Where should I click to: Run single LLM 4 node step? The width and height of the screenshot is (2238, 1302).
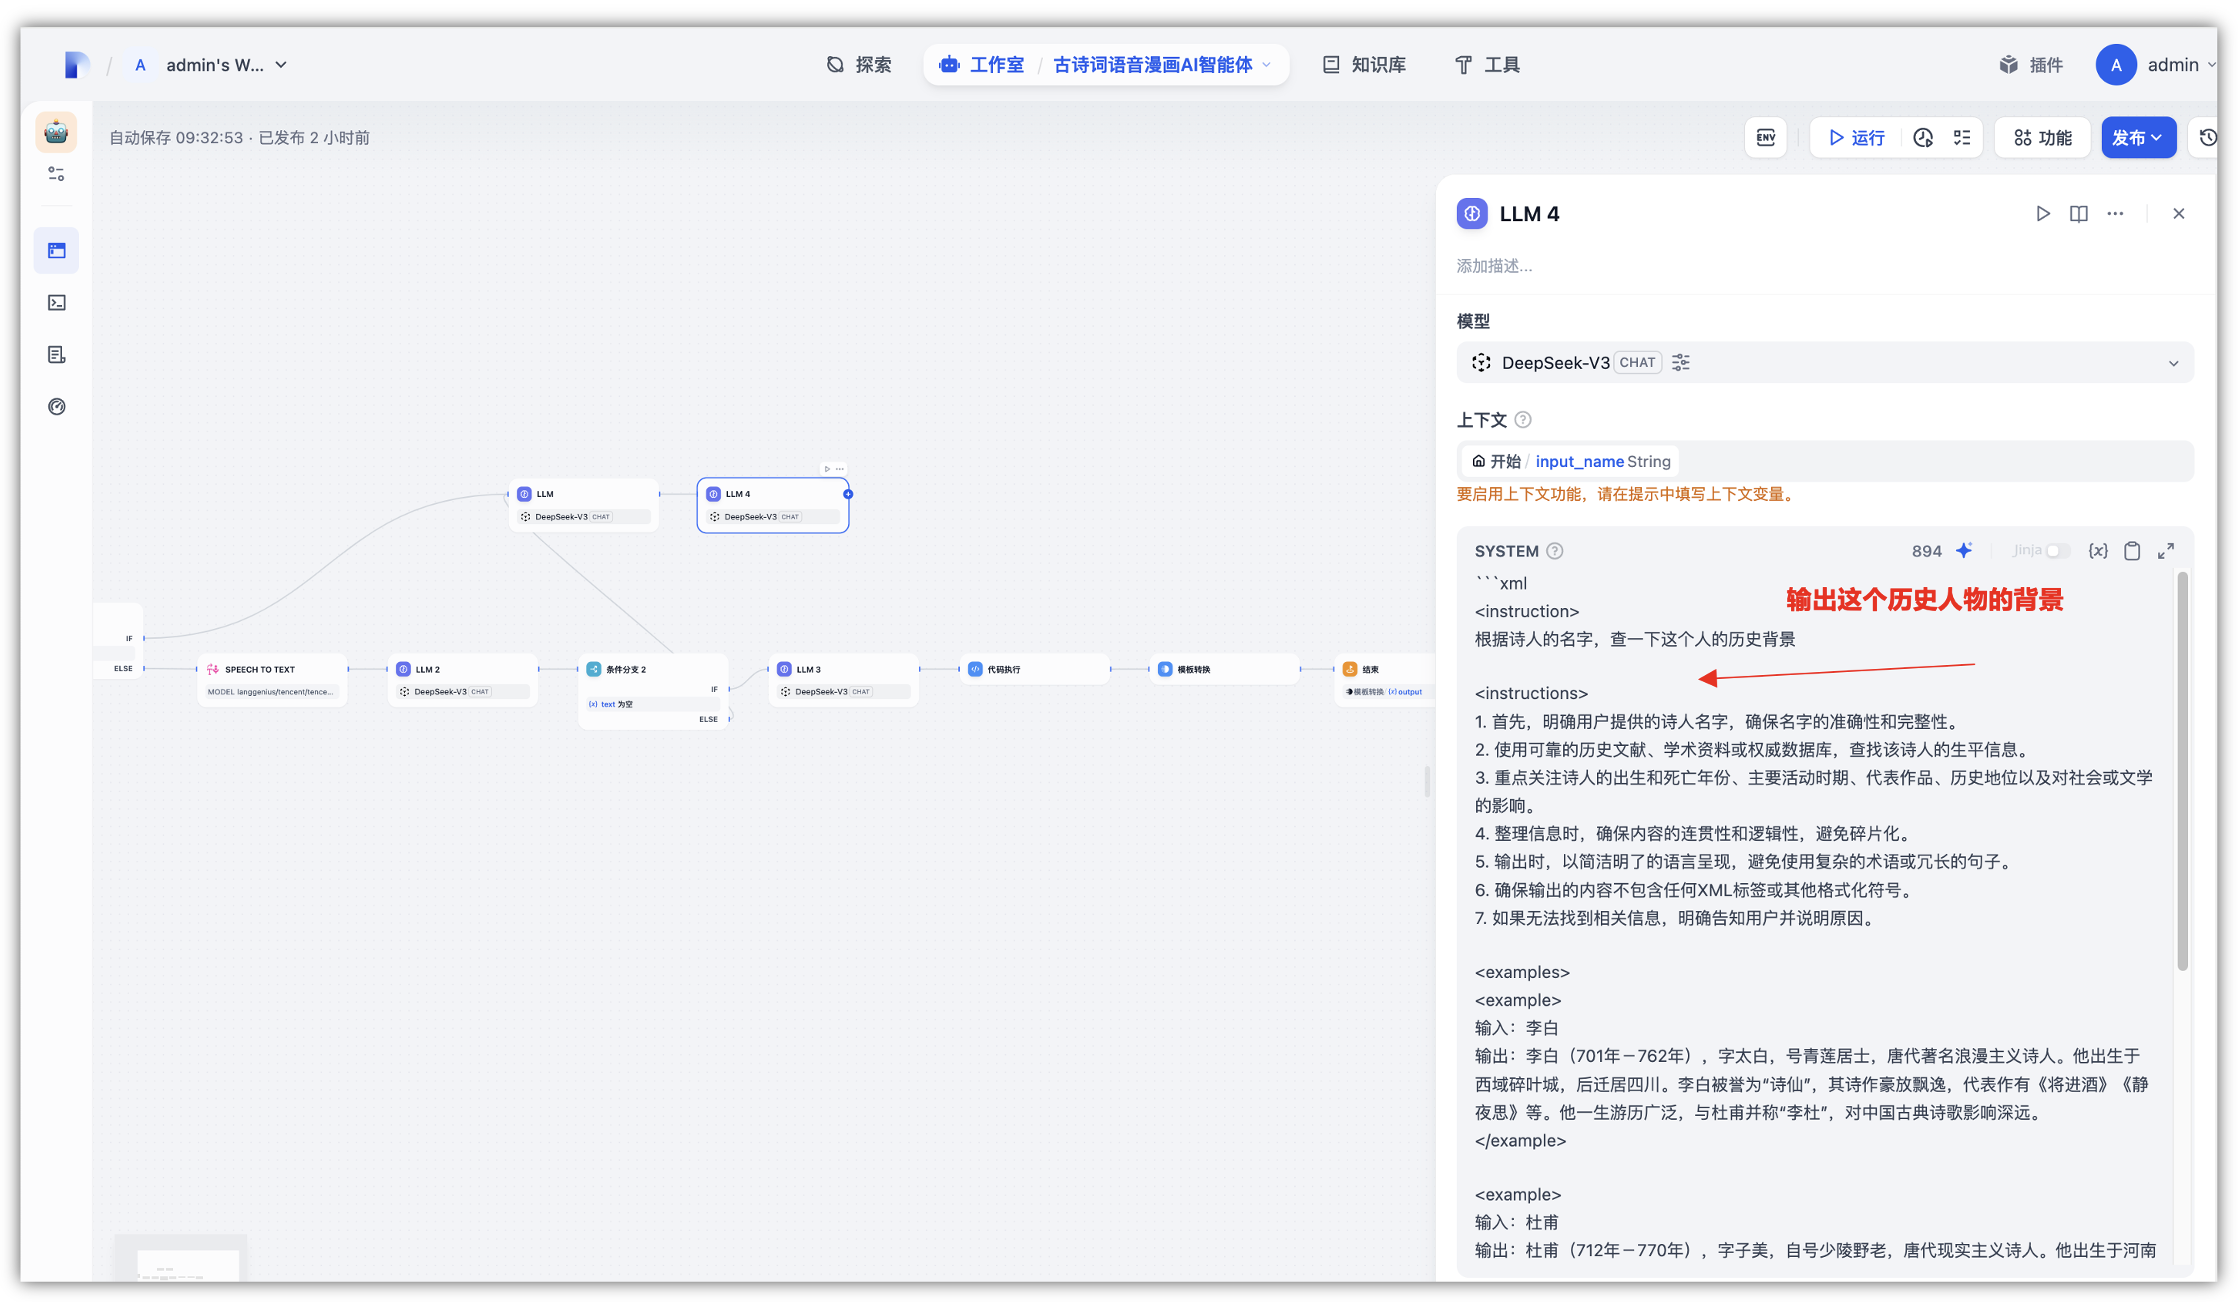2042,214
